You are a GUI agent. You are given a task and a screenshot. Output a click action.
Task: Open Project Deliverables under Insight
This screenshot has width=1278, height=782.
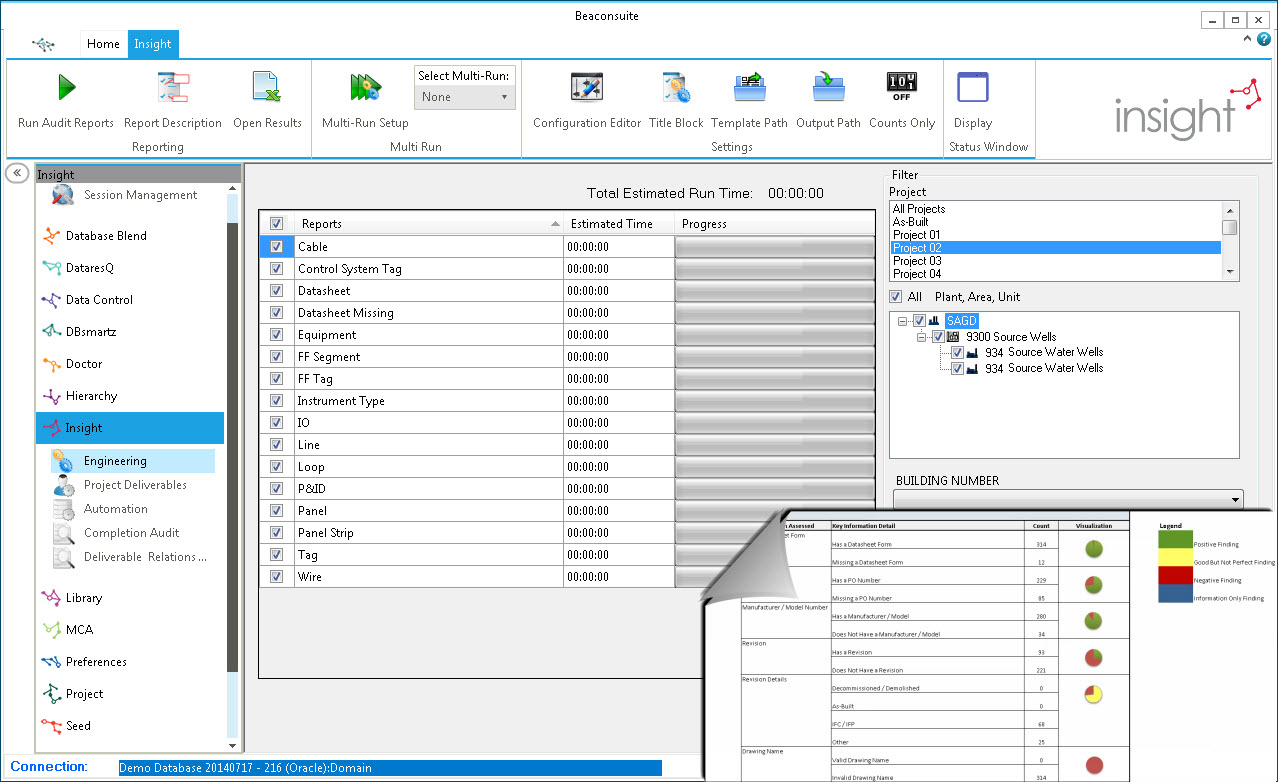135,485
